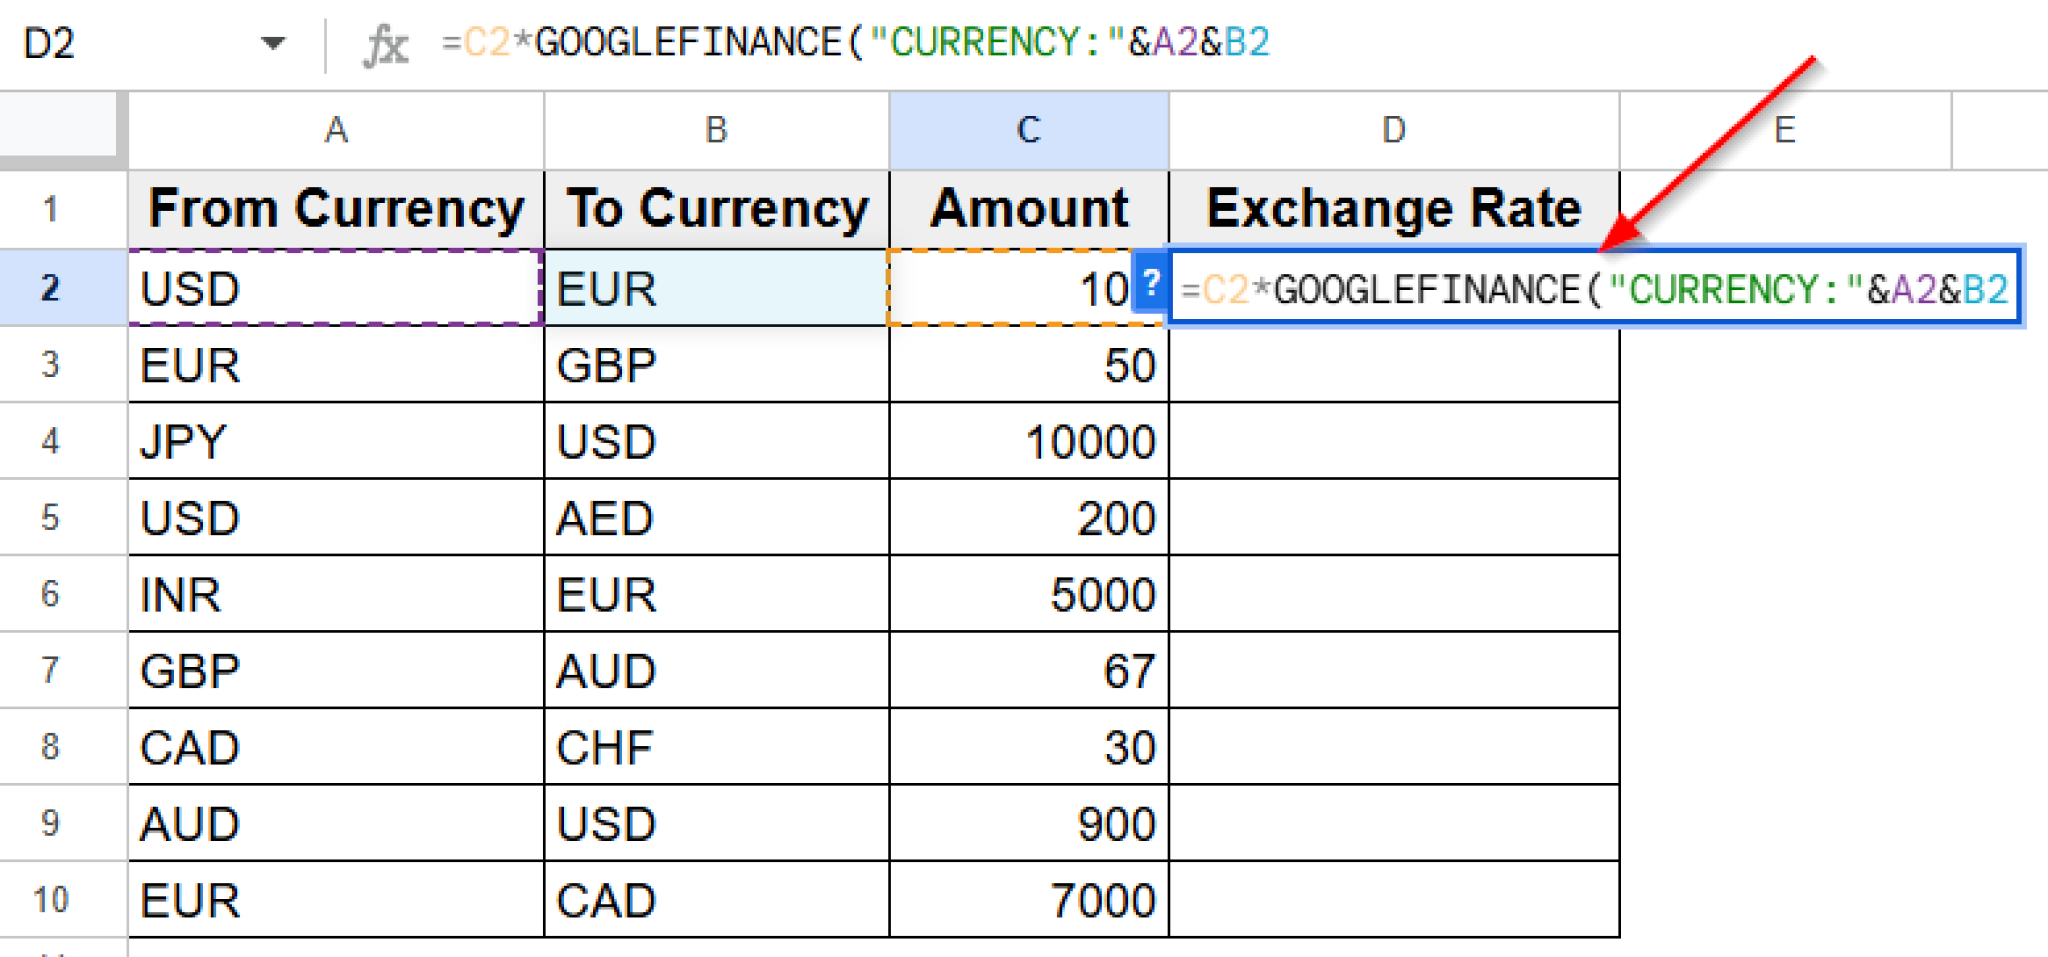The image size is (2048, 957).
Task: Open the Name Box dropdown arrow
Action: [272, 42]
